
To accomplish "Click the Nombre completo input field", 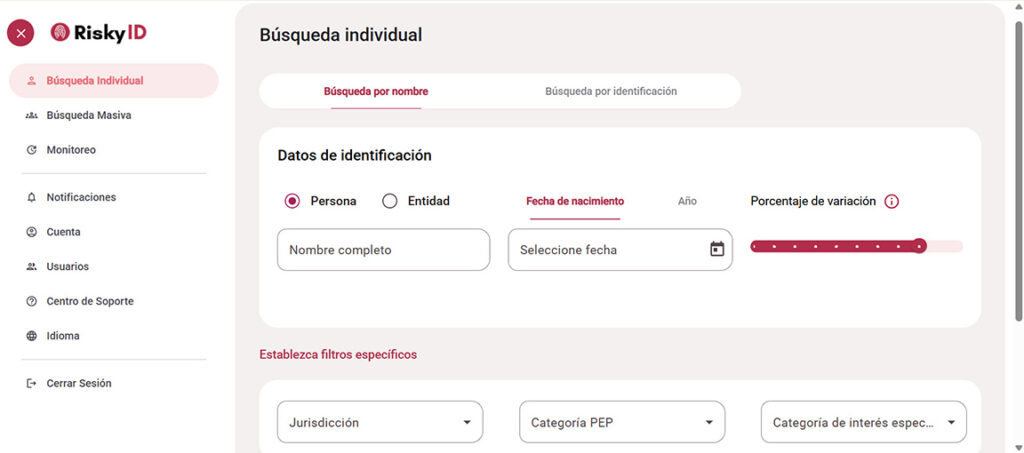I will [383, 250].
